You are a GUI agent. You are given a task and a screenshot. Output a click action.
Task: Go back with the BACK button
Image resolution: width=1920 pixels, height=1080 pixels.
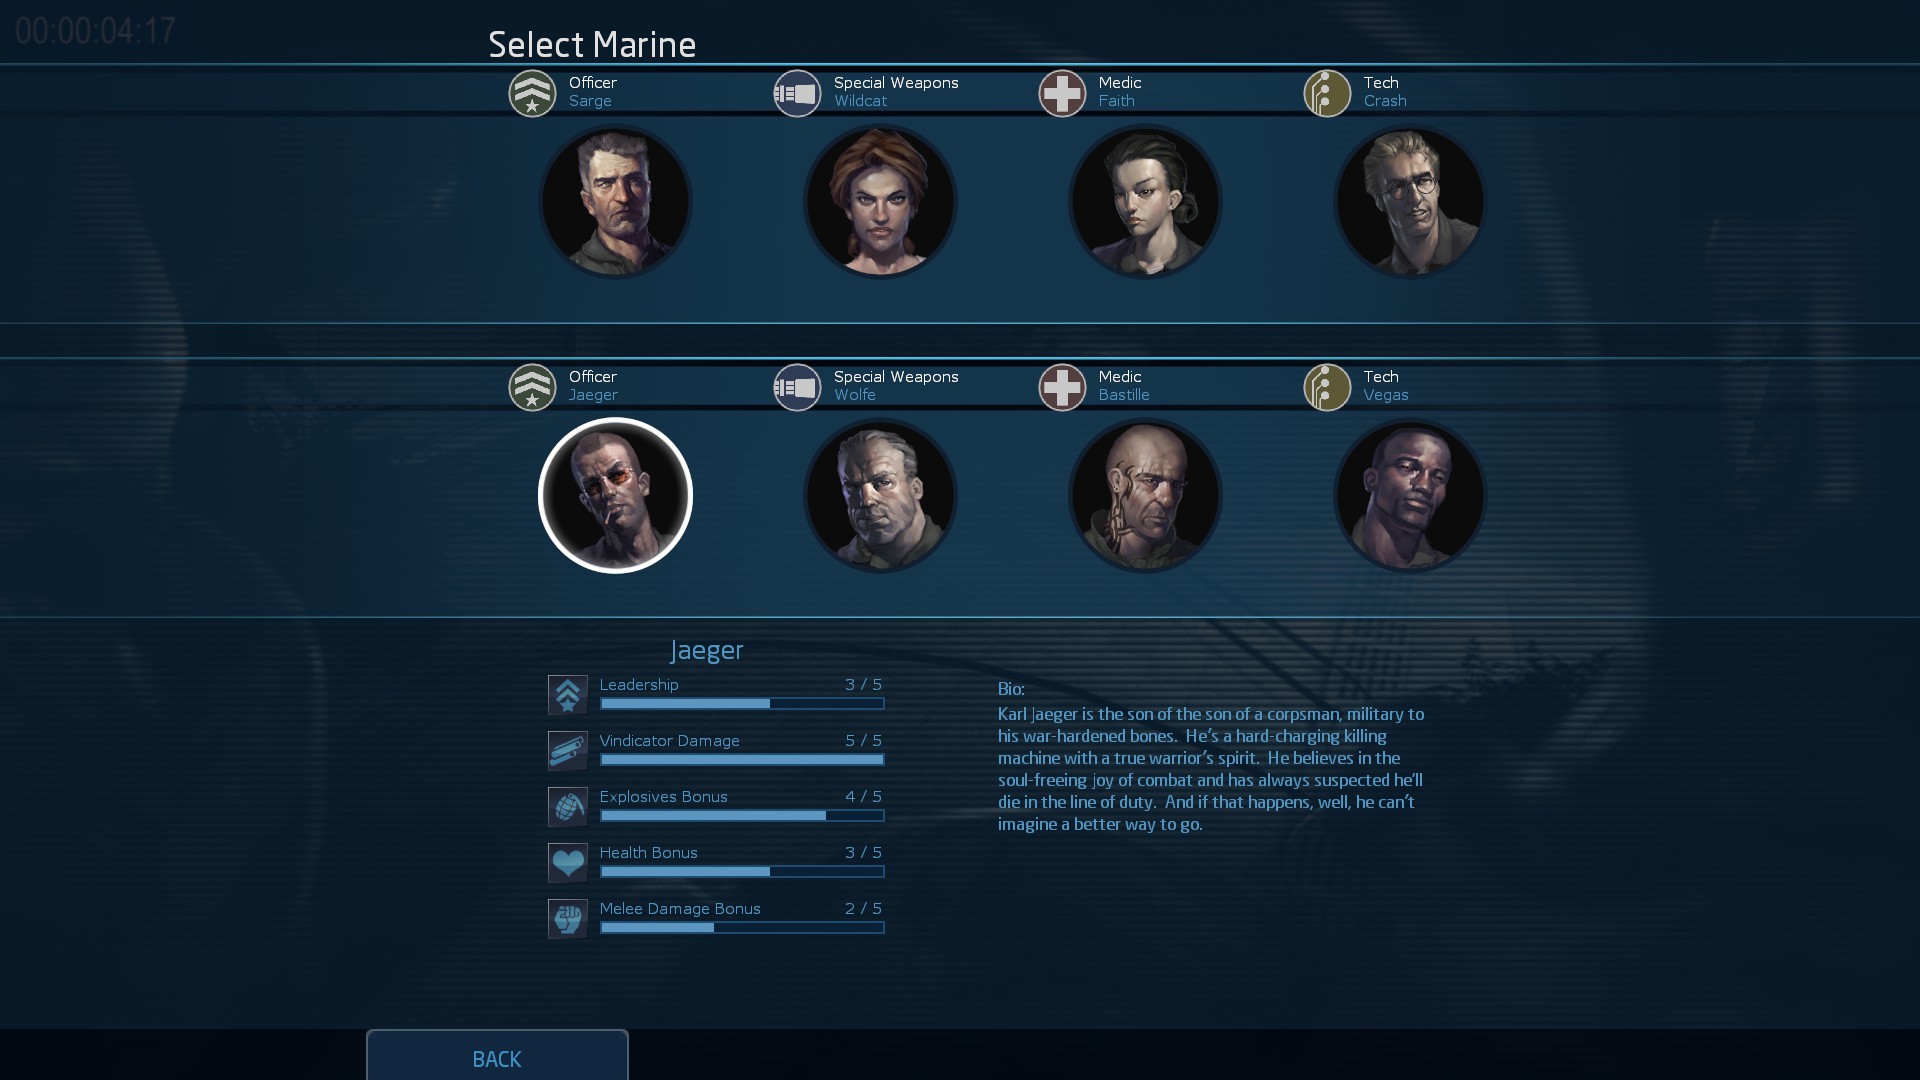click(x=497, y=1055)
